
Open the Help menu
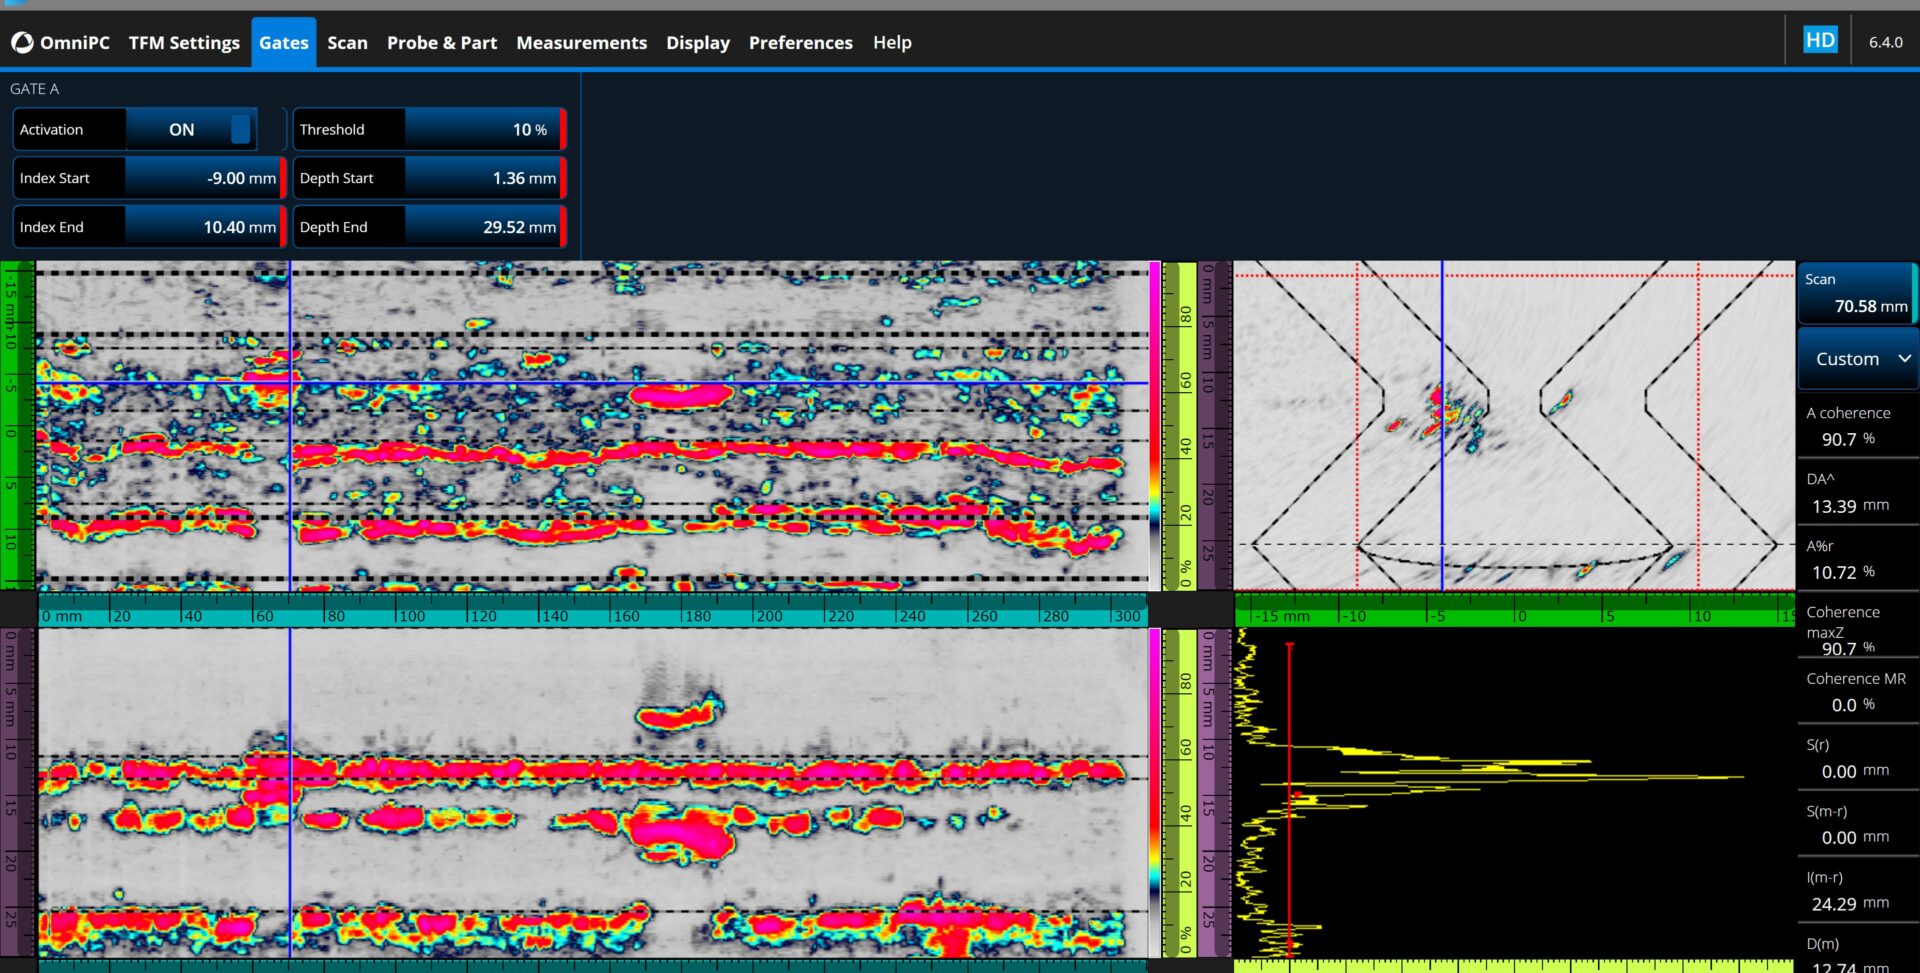(x=891, y=43)
